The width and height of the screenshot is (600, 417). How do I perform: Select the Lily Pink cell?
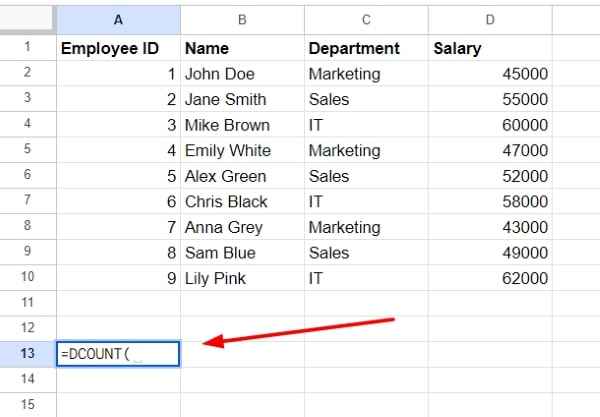242,278
